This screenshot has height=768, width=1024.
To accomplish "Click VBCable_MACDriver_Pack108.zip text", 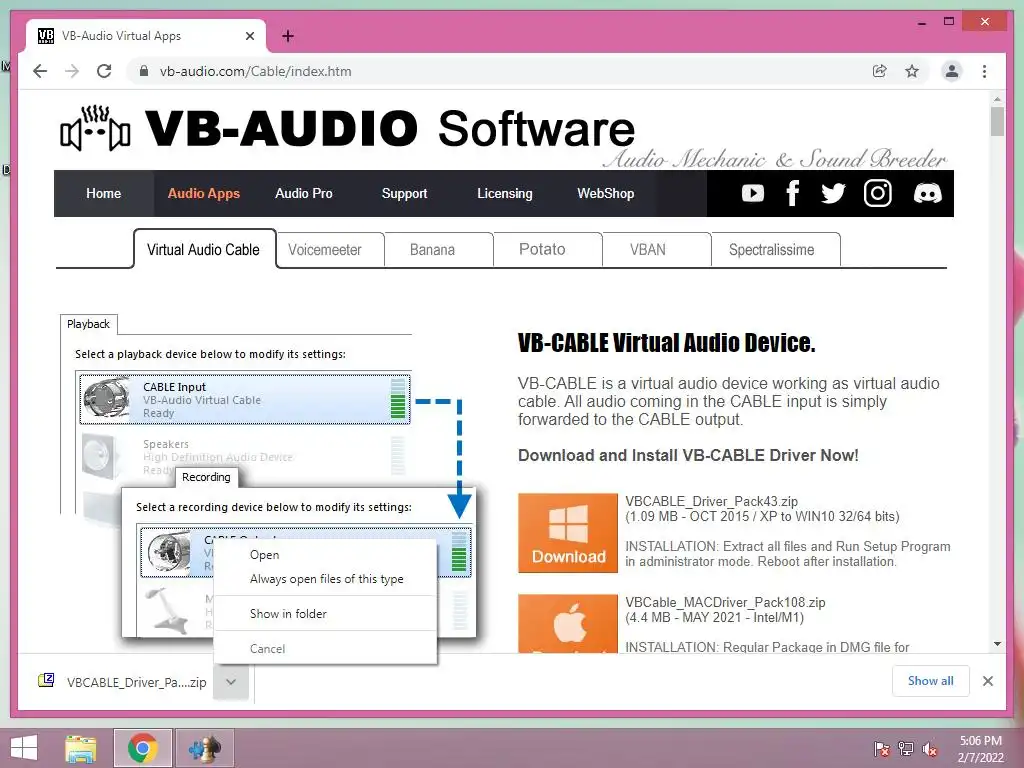I will click(725, 602).
